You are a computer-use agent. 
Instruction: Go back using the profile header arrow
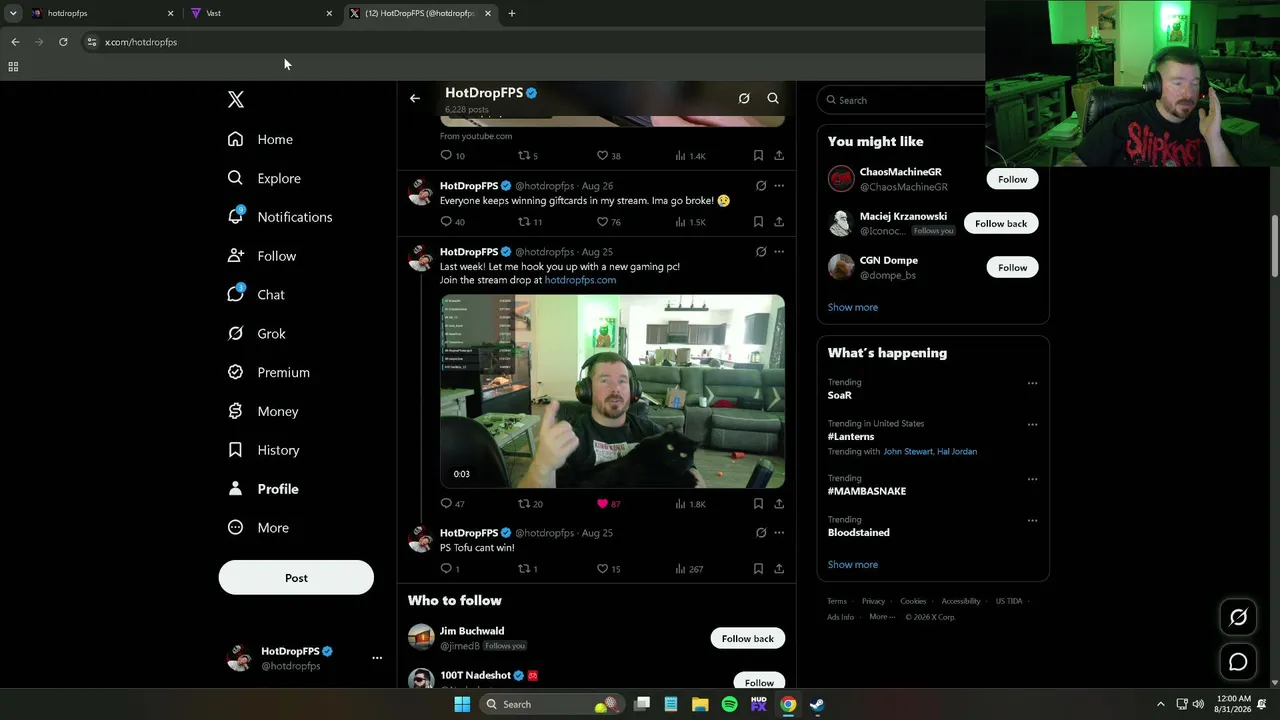point(415,98)
